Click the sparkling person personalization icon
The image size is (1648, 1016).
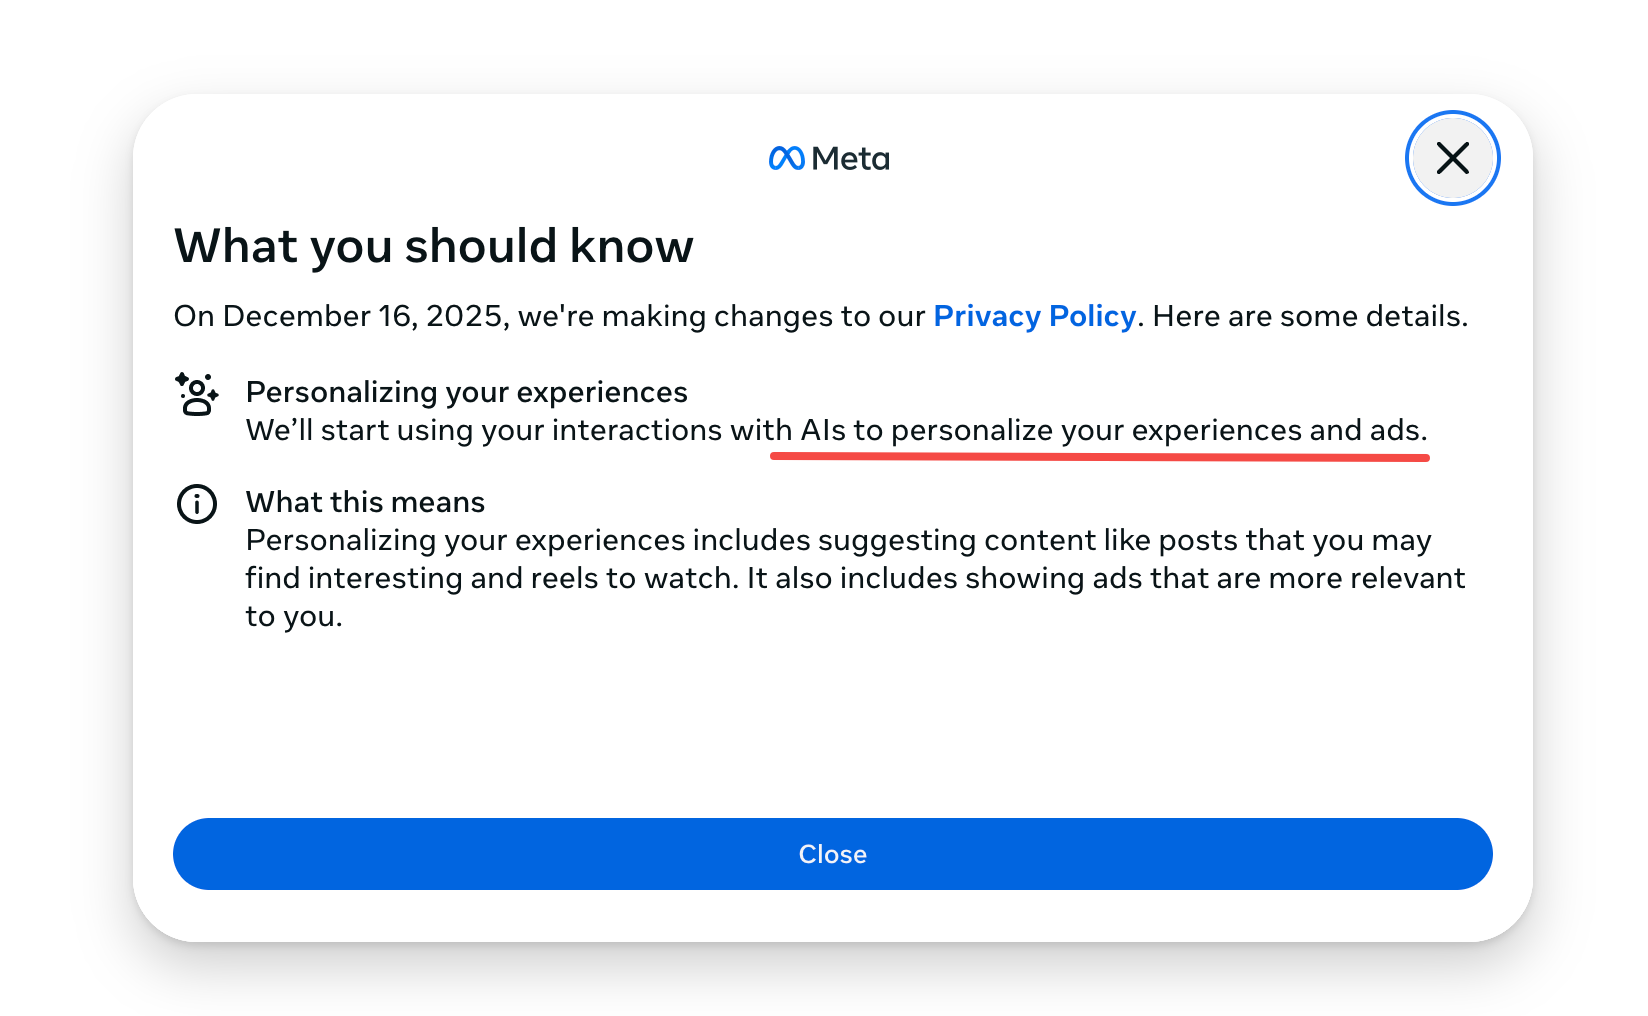[x=197, y=394]
